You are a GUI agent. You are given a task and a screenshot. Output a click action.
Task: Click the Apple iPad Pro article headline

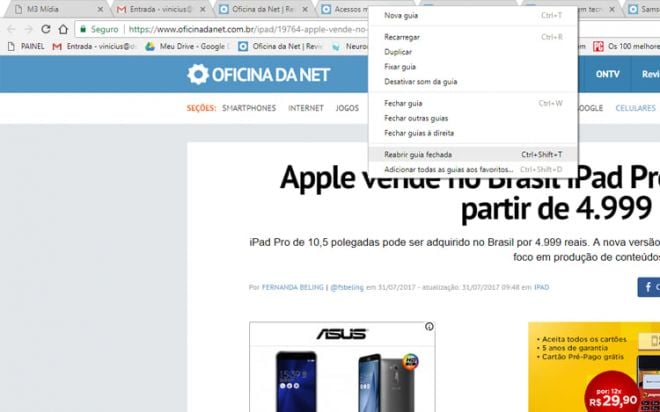[x=470, y=194]
